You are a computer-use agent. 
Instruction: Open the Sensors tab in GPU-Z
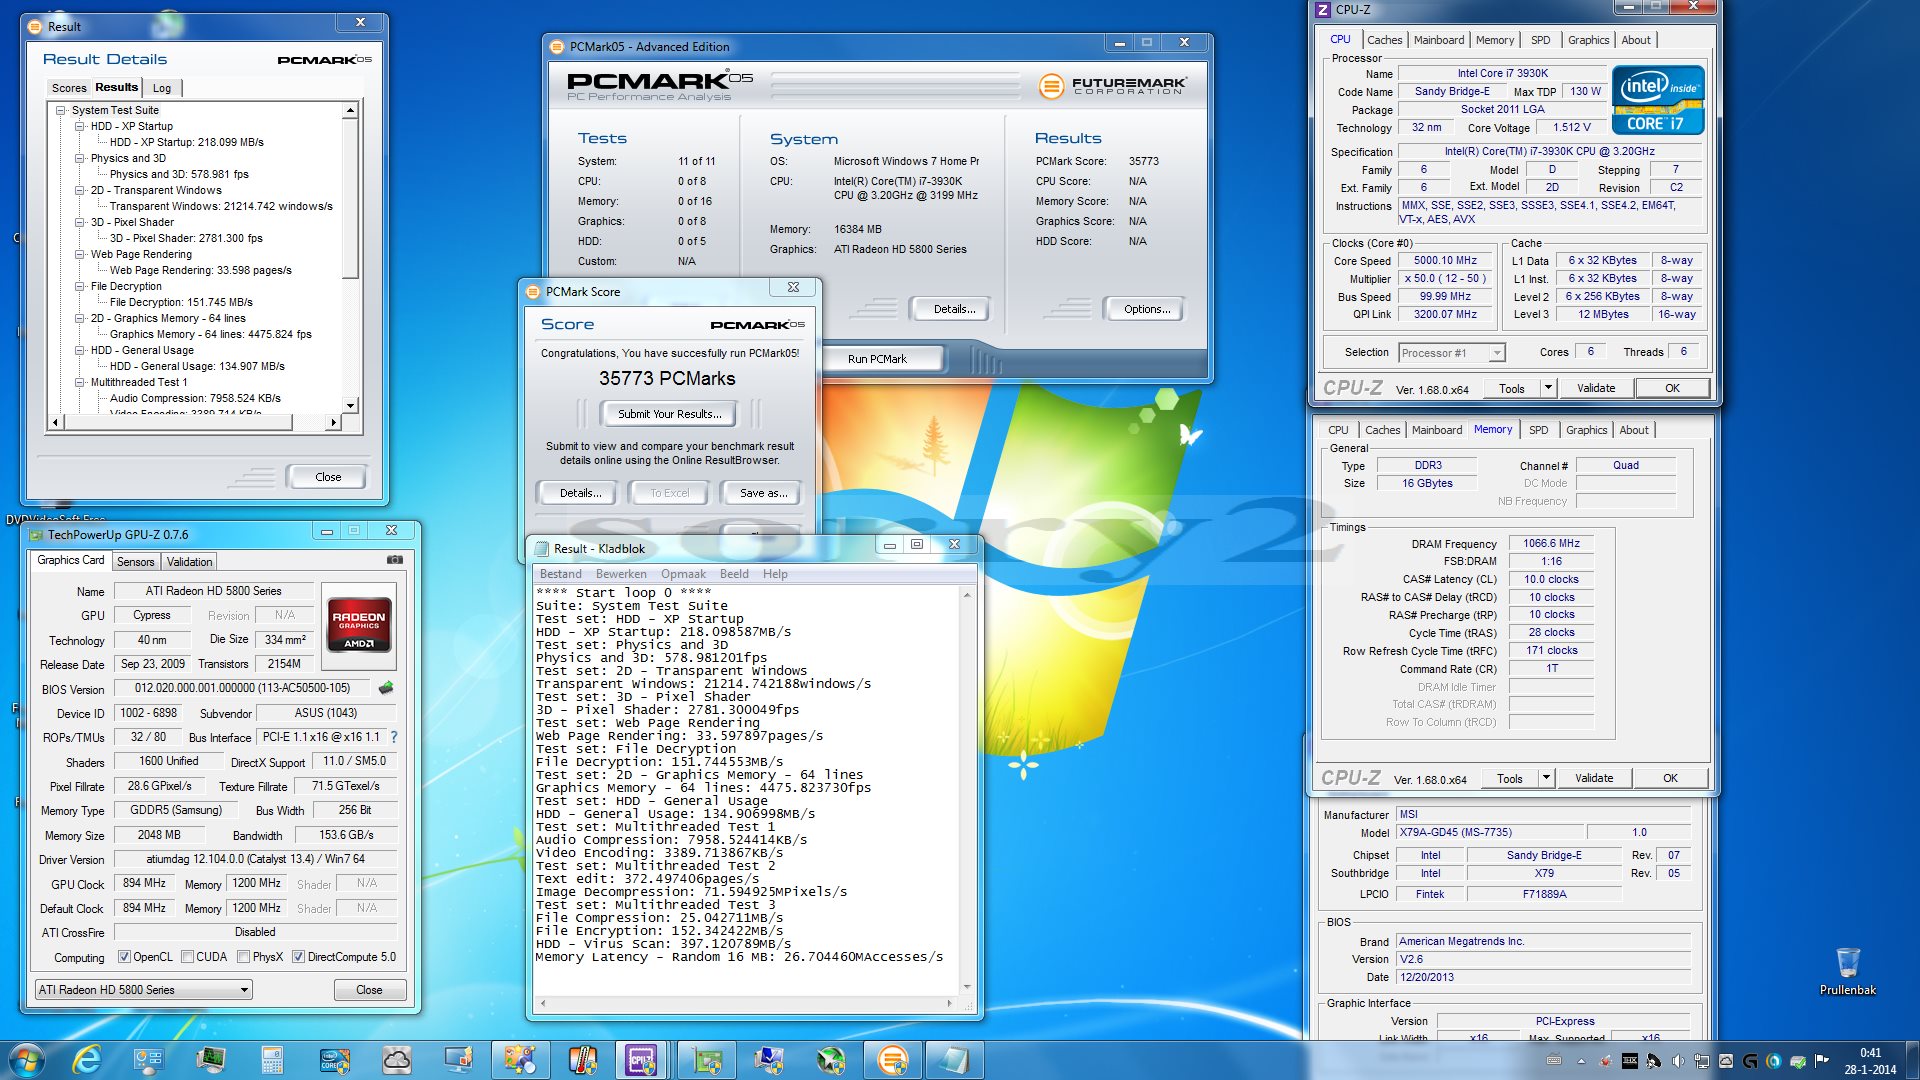coord(136,562)
